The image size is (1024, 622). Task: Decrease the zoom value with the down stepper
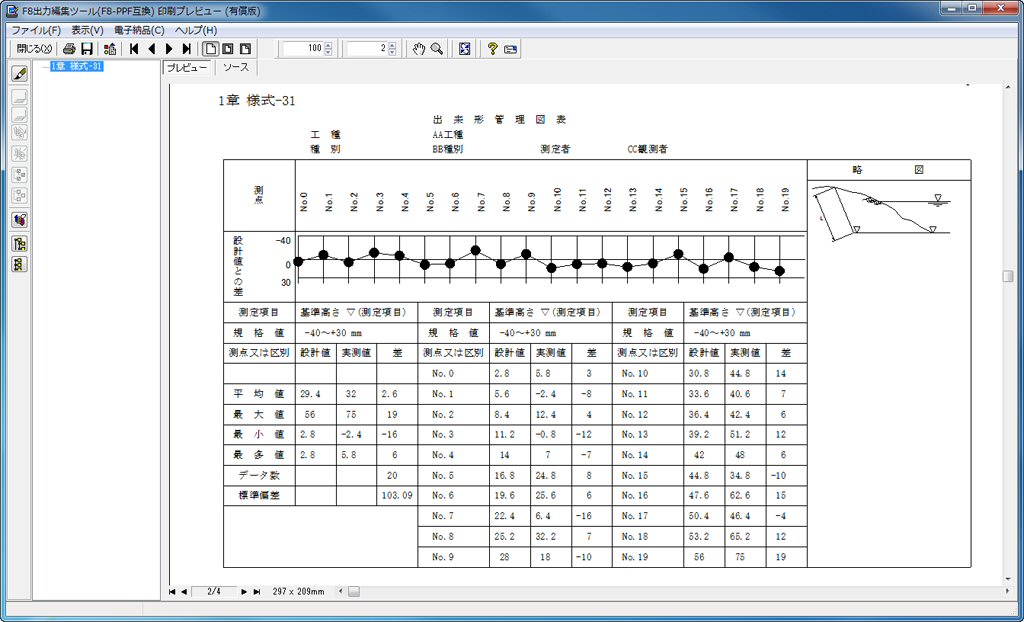pyautogui.click(x=328, y=52)
